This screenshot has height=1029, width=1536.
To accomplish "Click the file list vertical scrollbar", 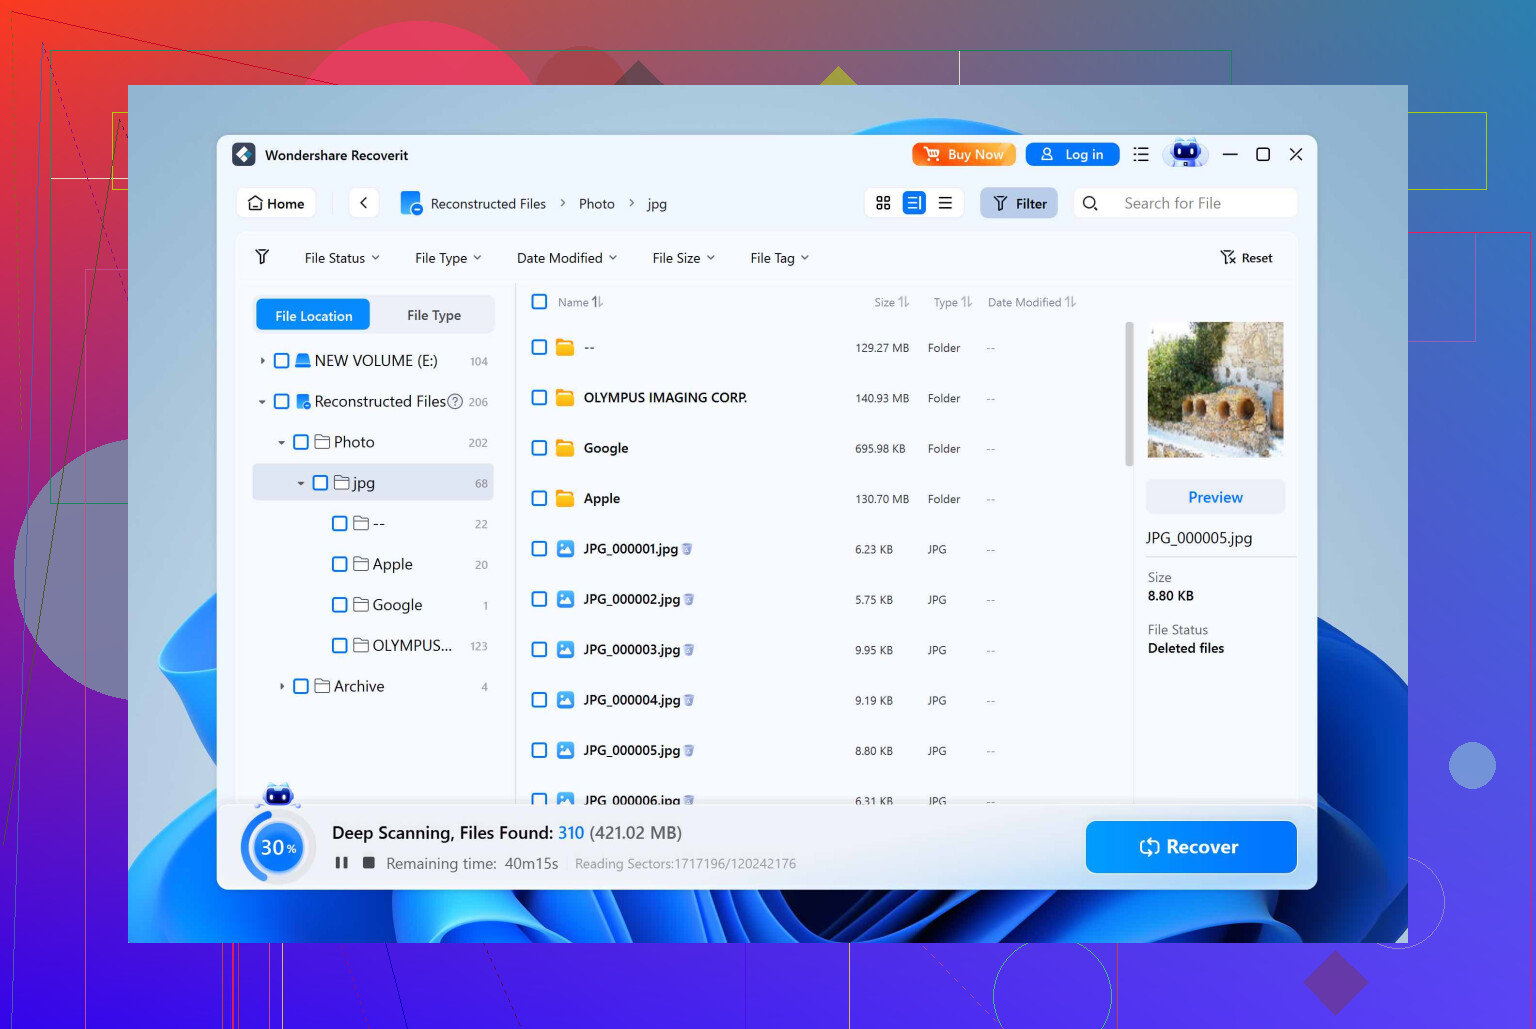I will click(x=1129, y=393).
